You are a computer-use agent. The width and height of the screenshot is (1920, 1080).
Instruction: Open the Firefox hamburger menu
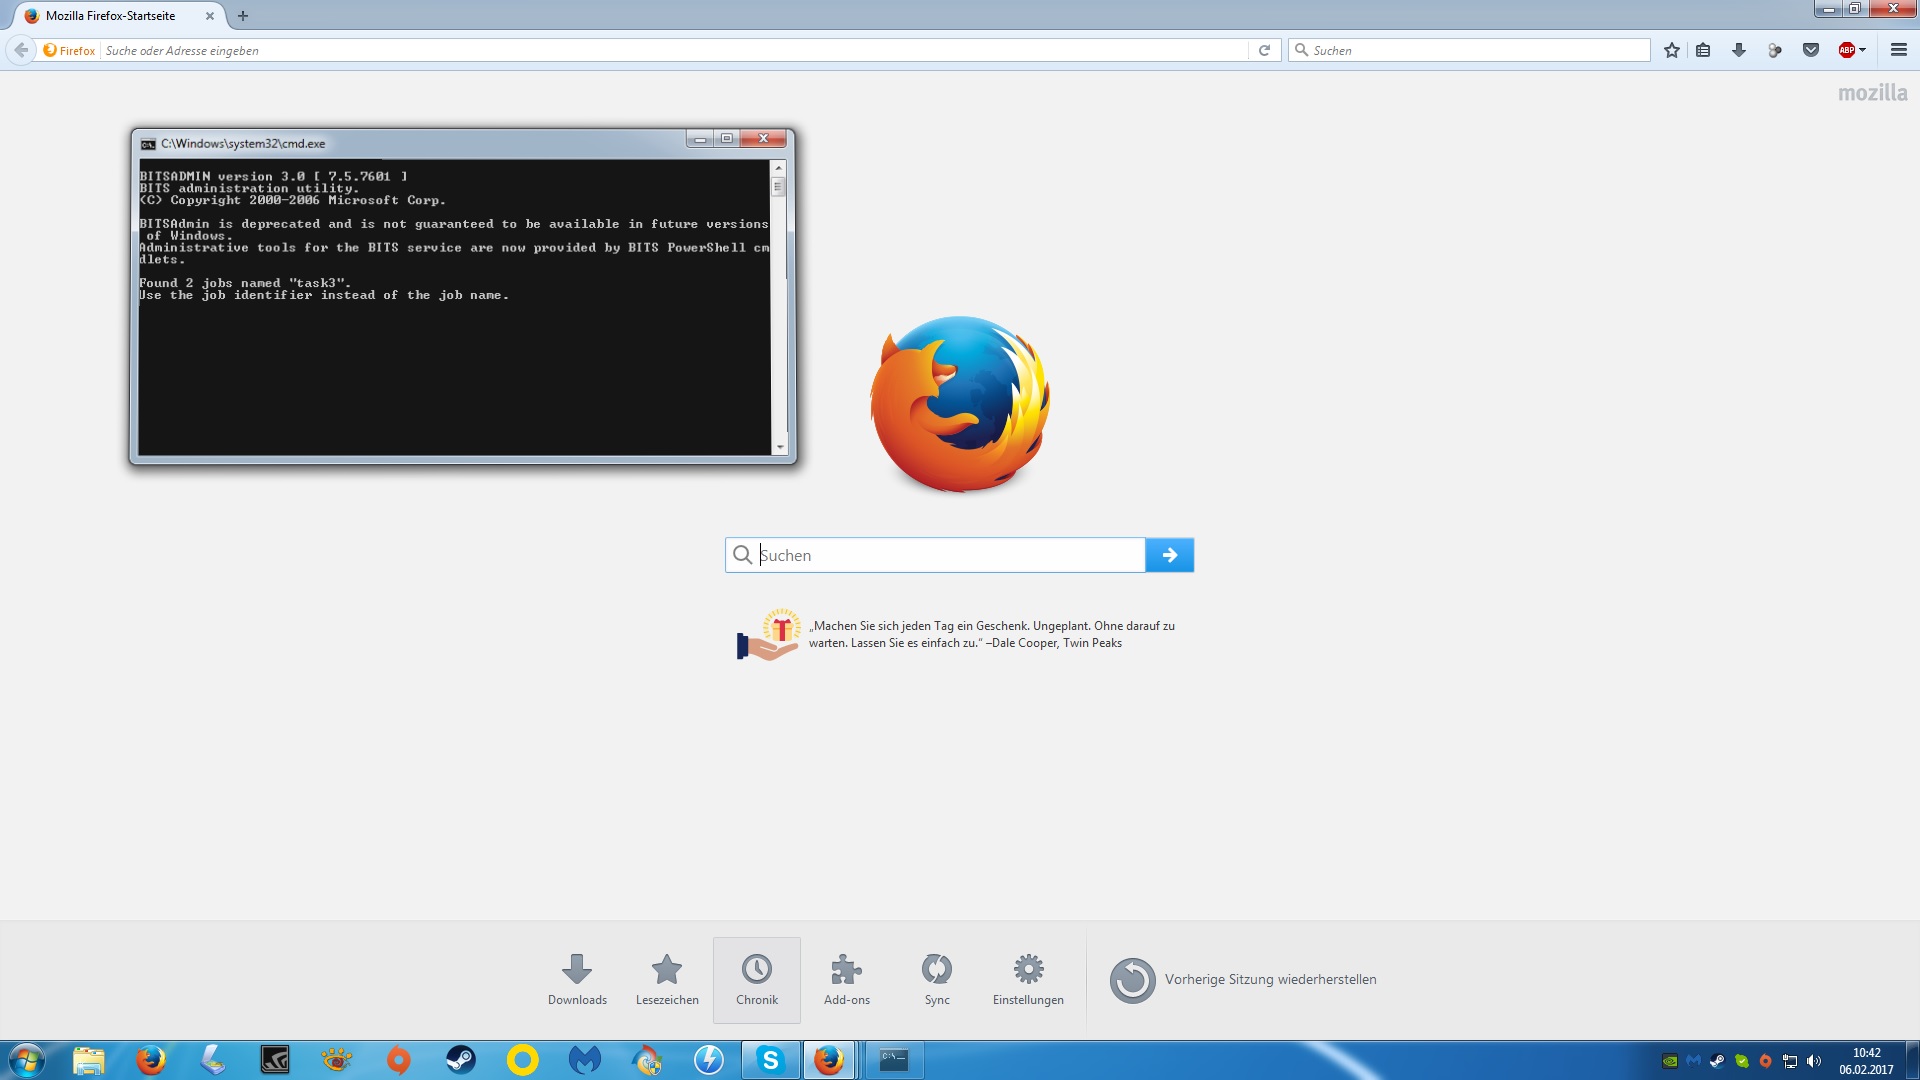[1898, 50]
